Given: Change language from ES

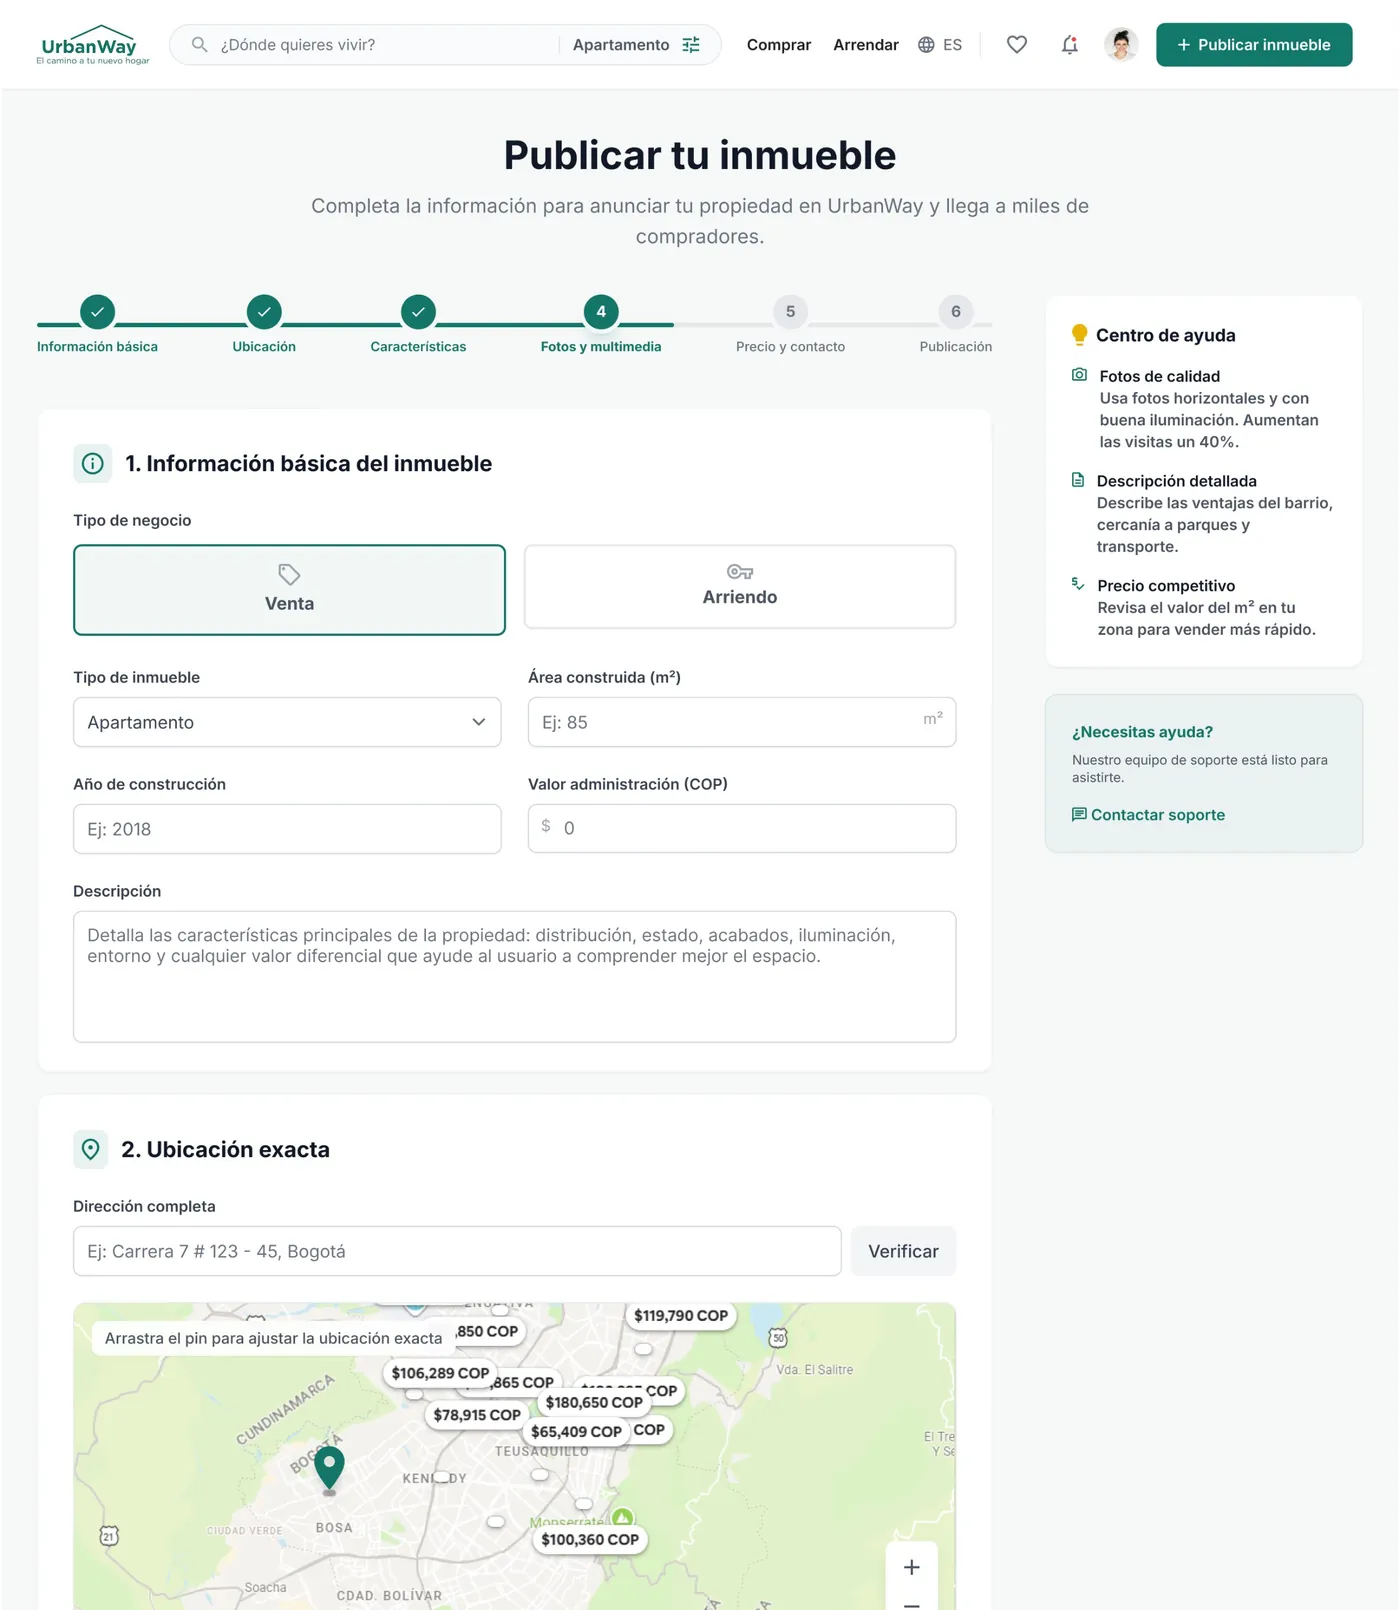Looking at the screenshot, I should click(x=940, y=45).
